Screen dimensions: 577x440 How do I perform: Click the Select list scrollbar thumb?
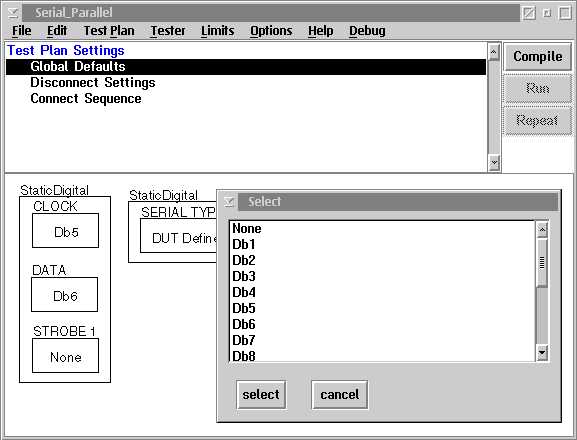pyautogui.click(x=542, y=263)
